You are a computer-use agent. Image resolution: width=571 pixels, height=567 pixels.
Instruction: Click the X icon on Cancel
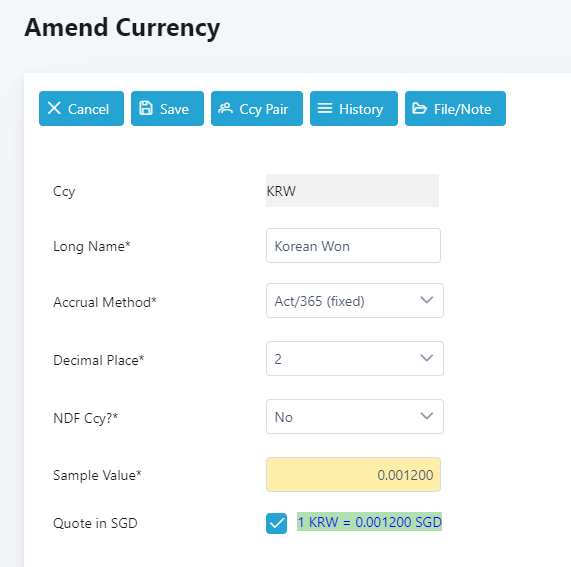pyautogui.click(x=54, y=108)
